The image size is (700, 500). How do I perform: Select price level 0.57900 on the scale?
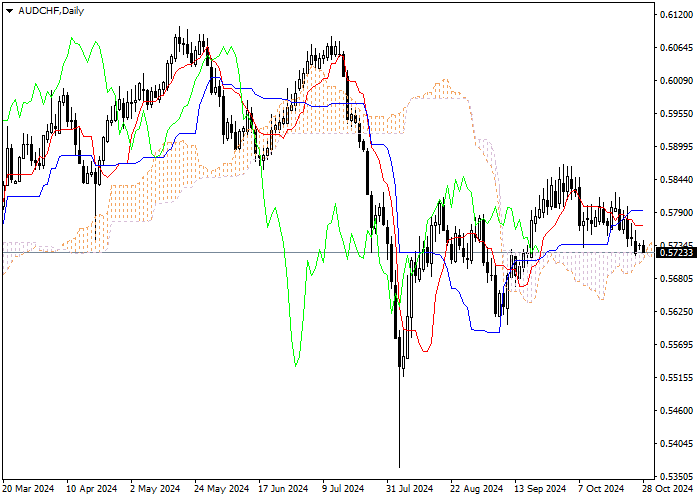tap(676, 212)
